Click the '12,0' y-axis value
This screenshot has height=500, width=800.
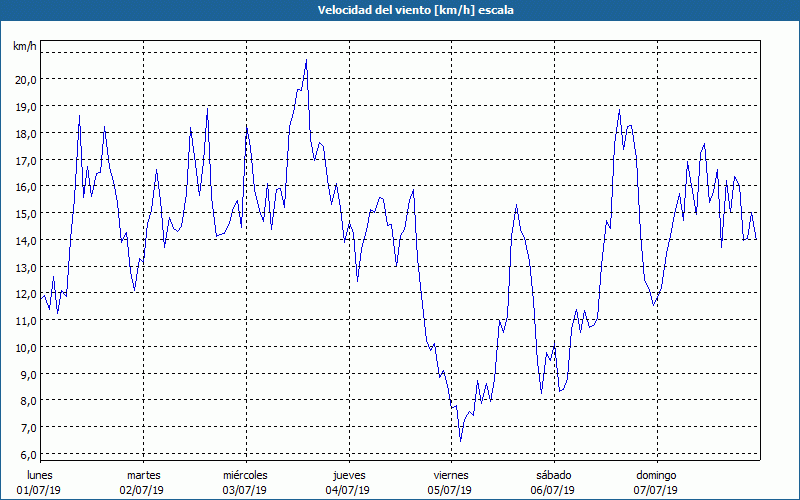click(x=27, y=294)
